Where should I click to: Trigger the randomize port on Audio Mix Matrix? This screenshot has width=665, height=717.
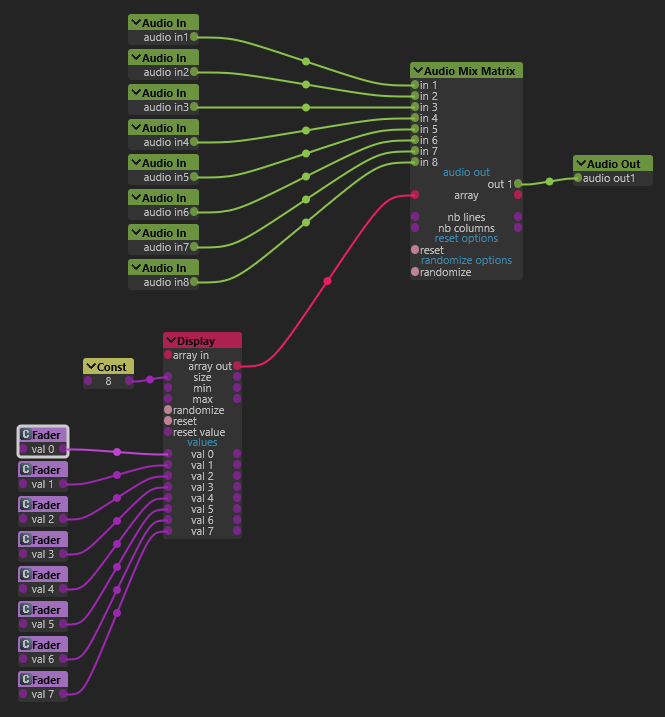[x=415, y=272]
